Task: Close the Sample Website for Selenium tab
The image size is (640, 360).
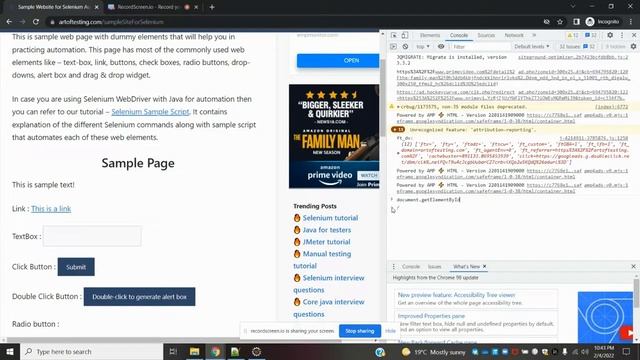Action: point(96,7)
